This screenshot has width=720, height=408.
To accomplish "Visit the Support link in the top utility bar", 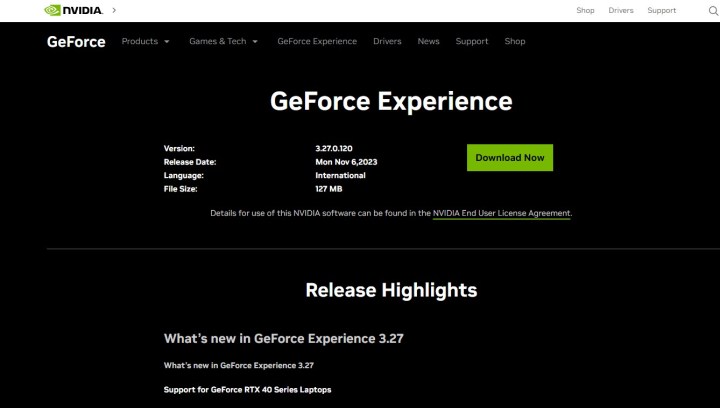I will click(x=661, y=10).
